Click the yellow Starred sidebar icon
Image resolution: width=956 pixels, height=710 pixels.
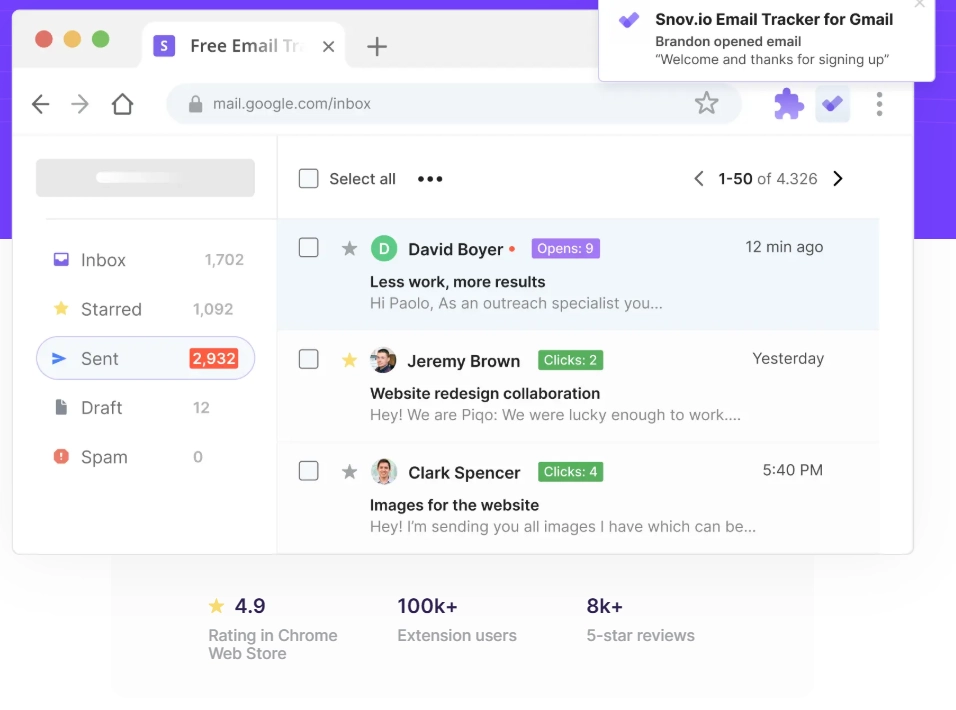(61, 308)
